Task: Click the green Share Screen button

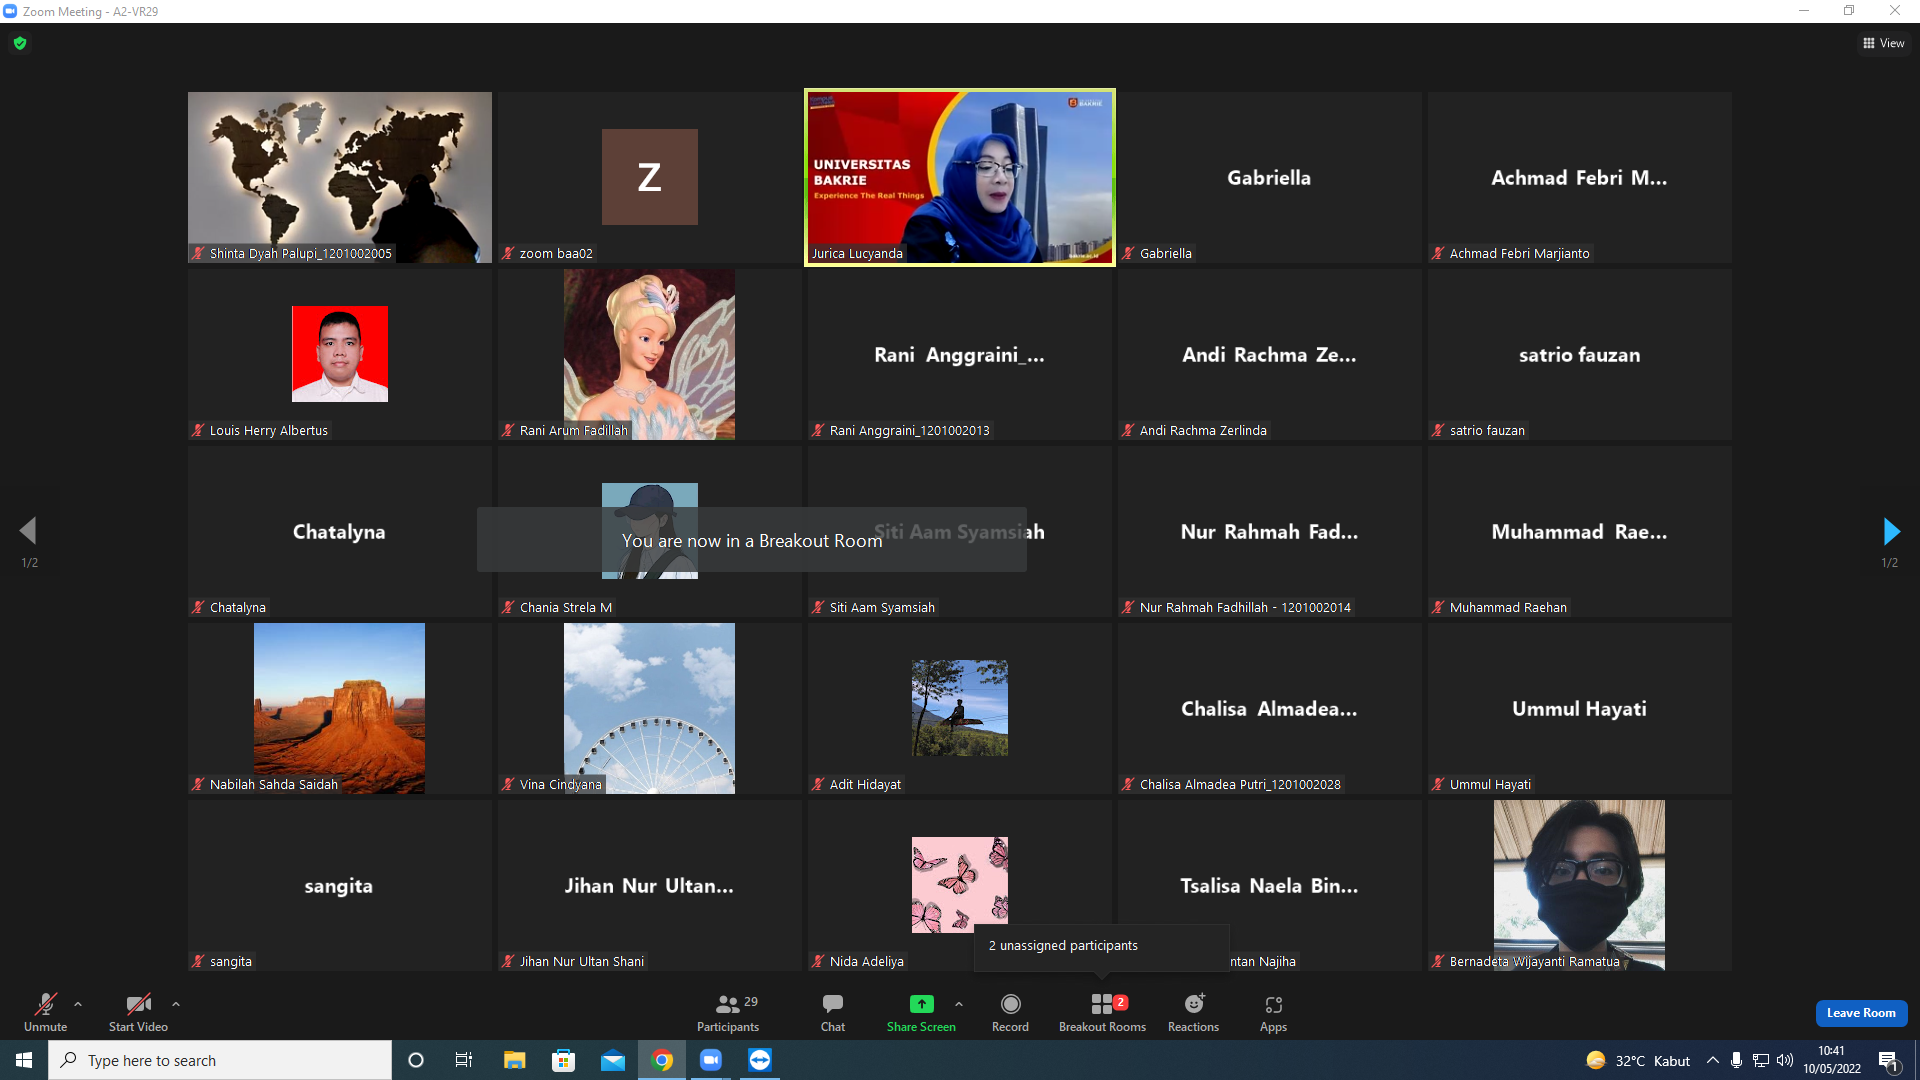Action: tap(921, 1012)
